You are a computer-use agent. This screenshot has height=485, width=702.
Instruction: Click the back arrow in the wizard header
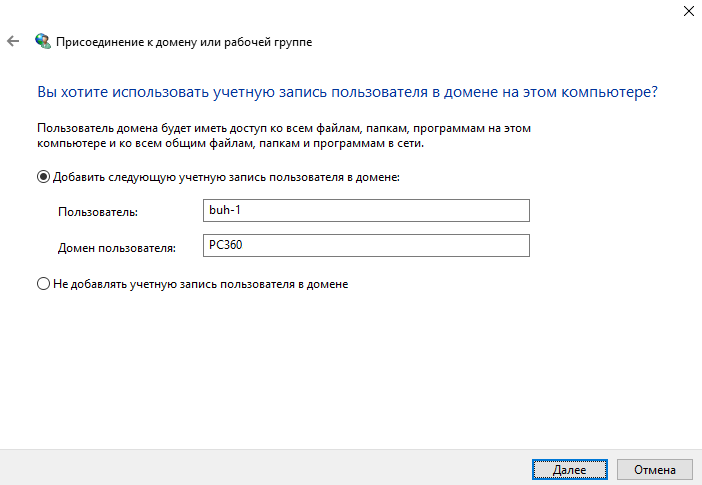(12, 42)
